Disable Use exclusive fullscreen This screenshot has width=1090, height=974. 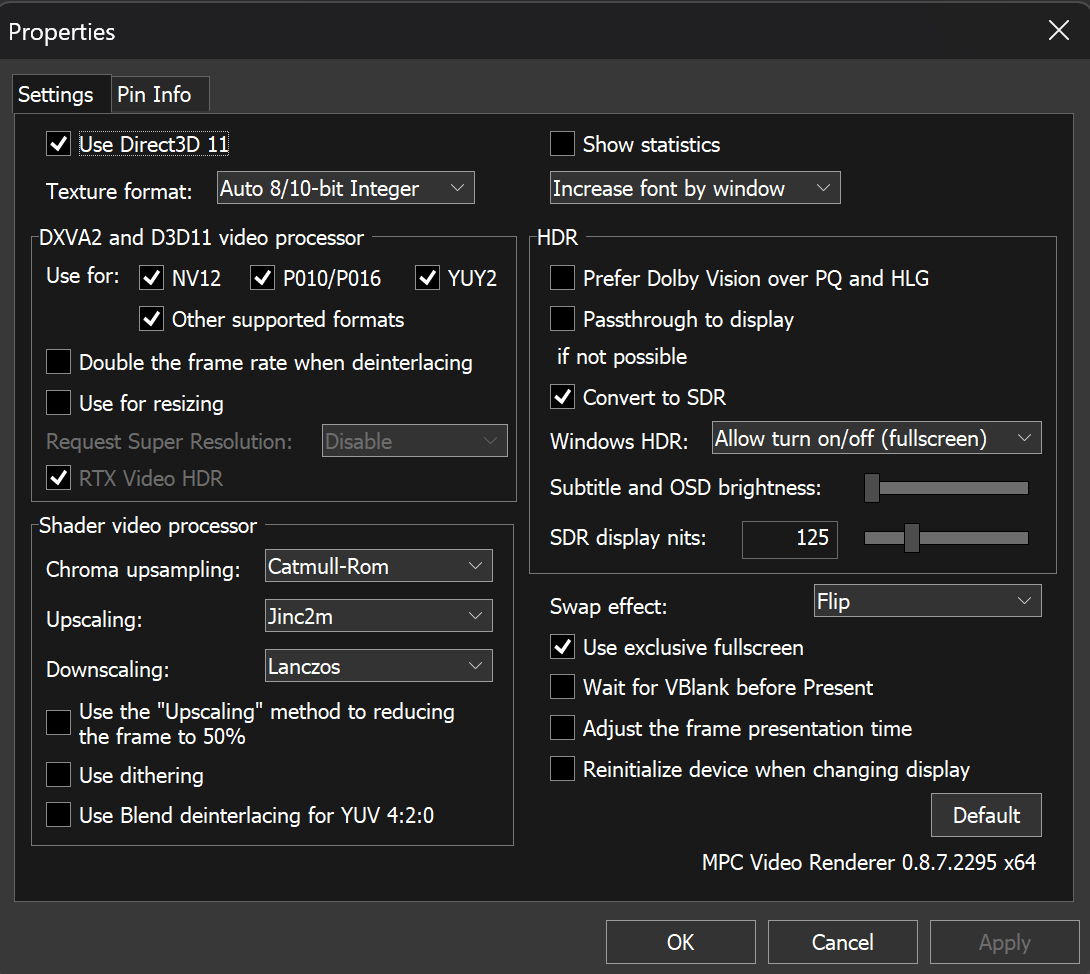click(x=562, y=647)
